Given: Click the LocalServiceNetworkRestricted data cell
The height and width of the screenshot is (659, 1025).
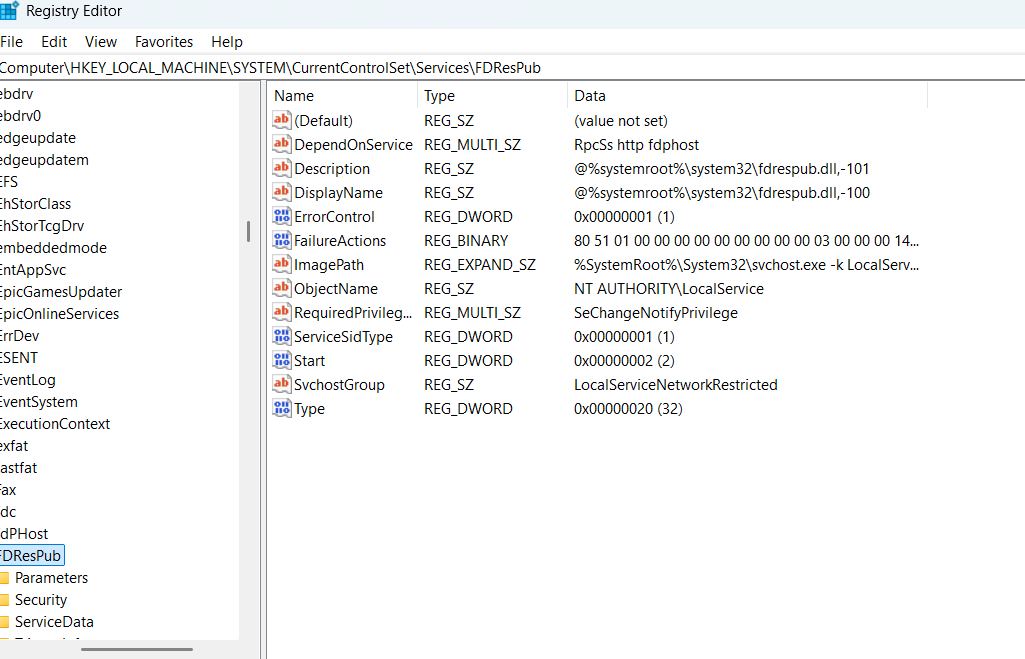Looking at the screenshot, I should pyautogui.click(x=676, y=384).
